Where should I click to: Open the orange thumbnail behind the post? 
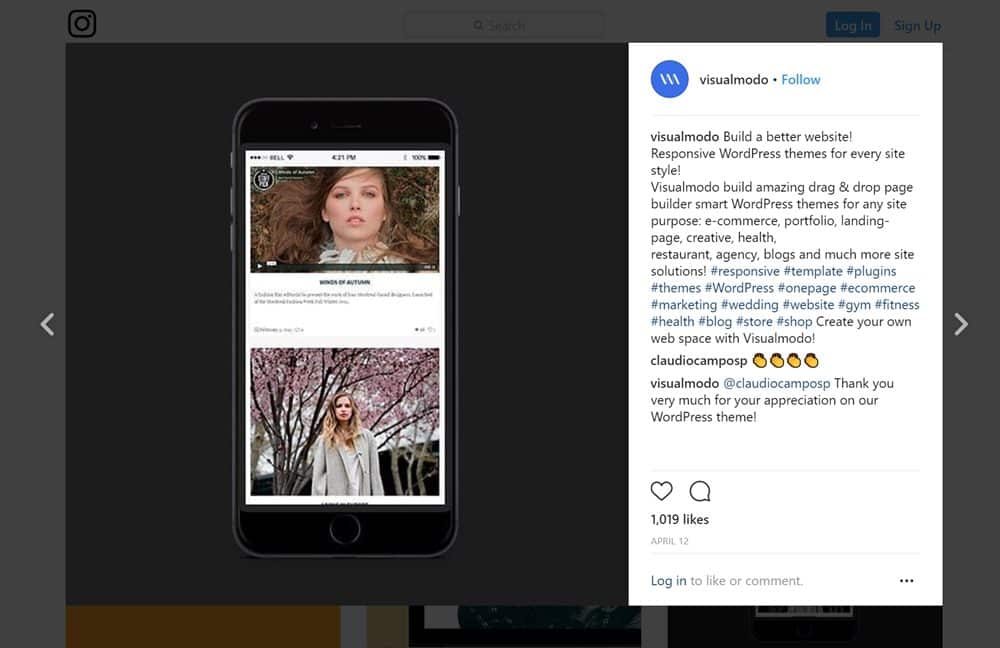[x=203, y=626]
